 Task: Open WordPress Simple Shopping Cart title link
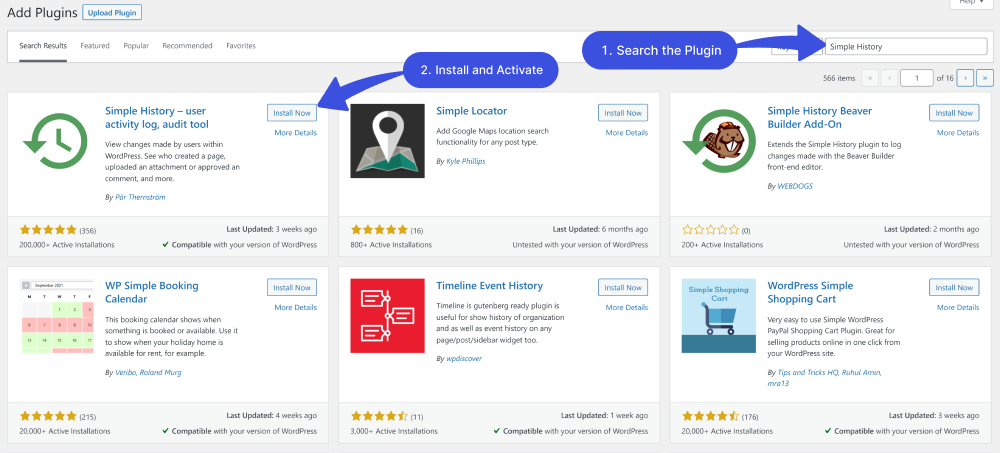[812, 292]
